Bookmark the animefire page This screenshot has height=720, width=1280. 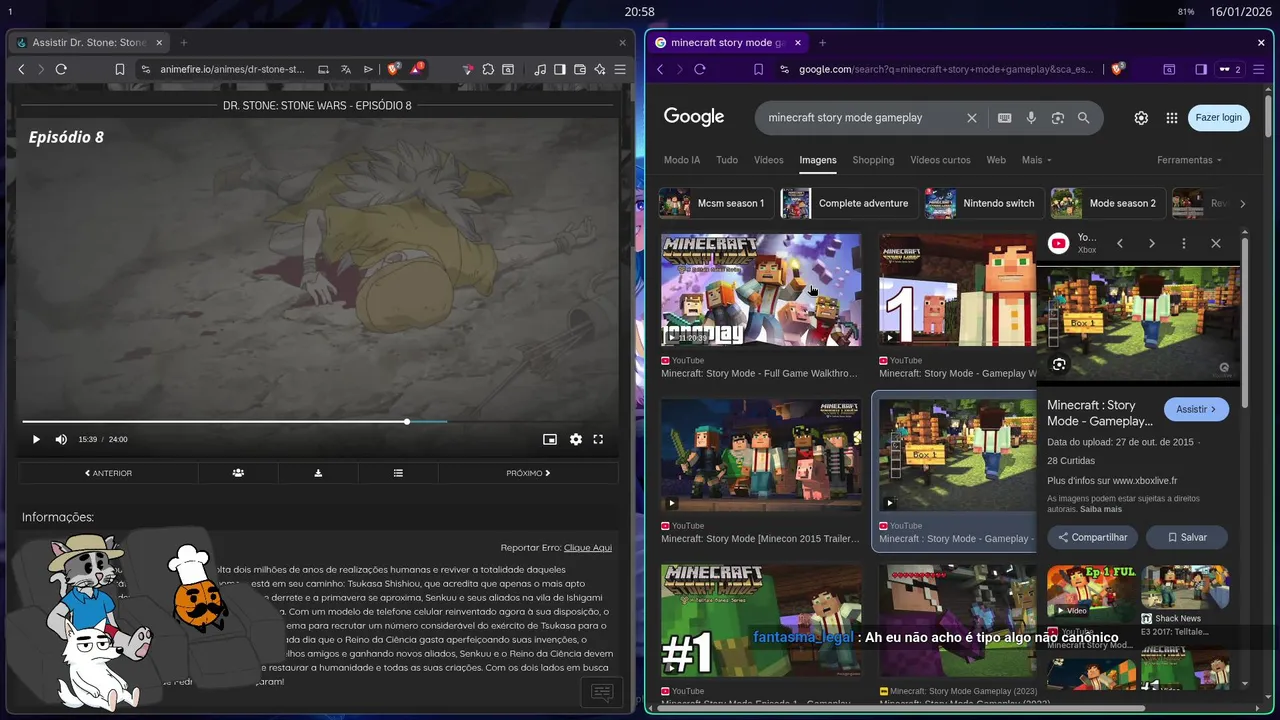tap(119, 69)
